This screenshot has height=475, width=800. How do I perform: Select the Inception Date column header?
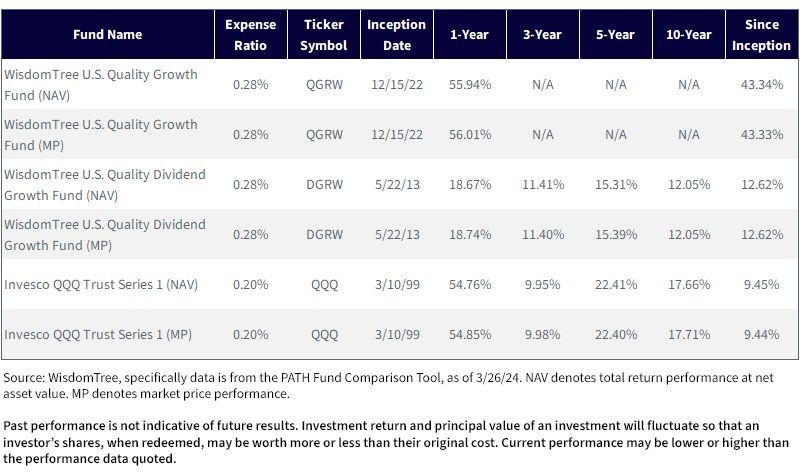397,35
